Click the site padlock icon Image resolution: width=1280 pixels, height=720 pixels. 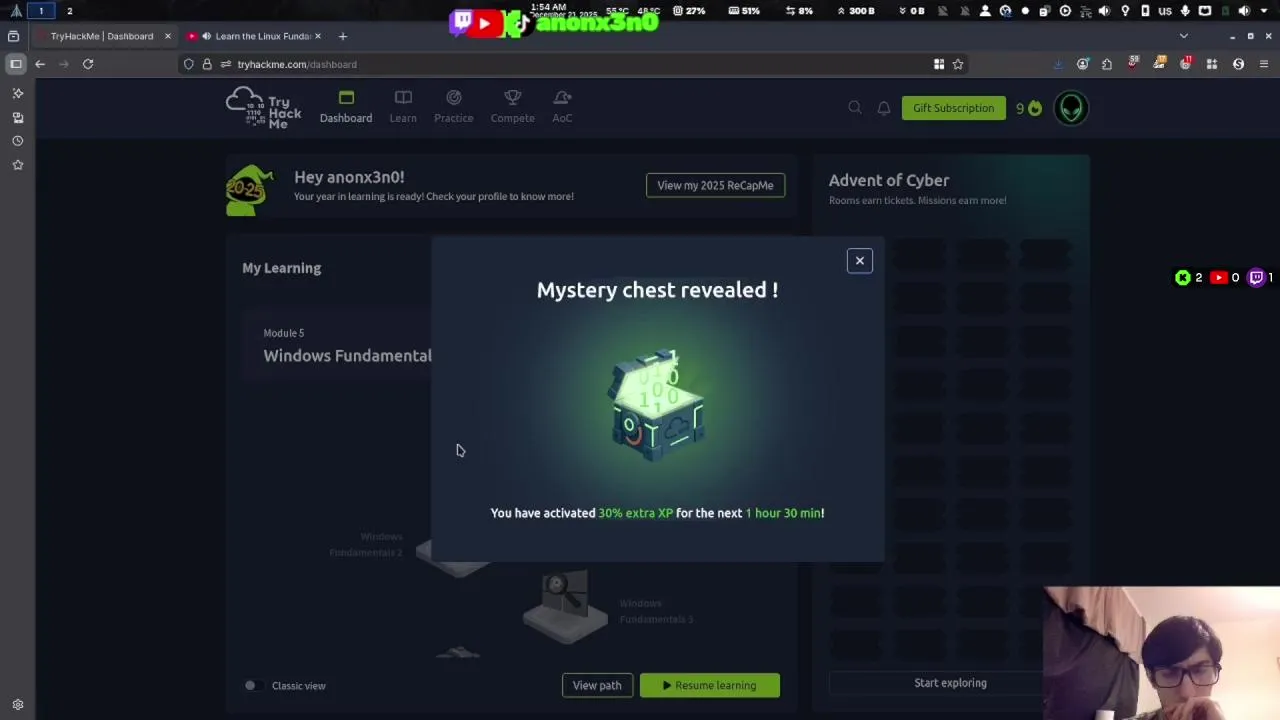[x=207, y=64]
